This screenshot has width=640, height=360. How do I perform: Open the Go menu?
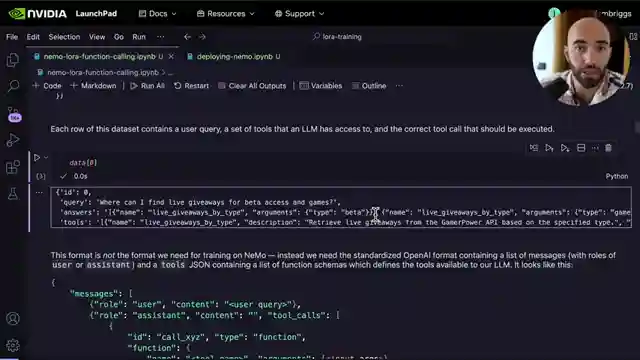118,37
